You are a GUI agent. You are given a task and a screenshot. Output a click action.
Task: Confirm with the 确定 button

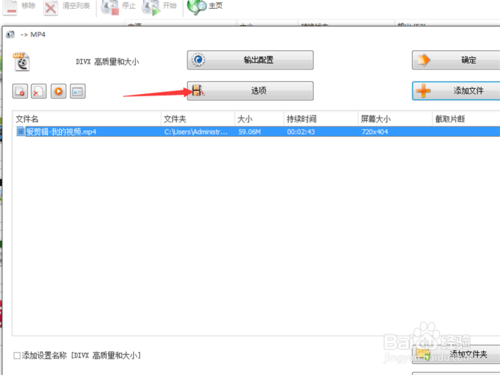pyautogui.click(x=456, y=60)
